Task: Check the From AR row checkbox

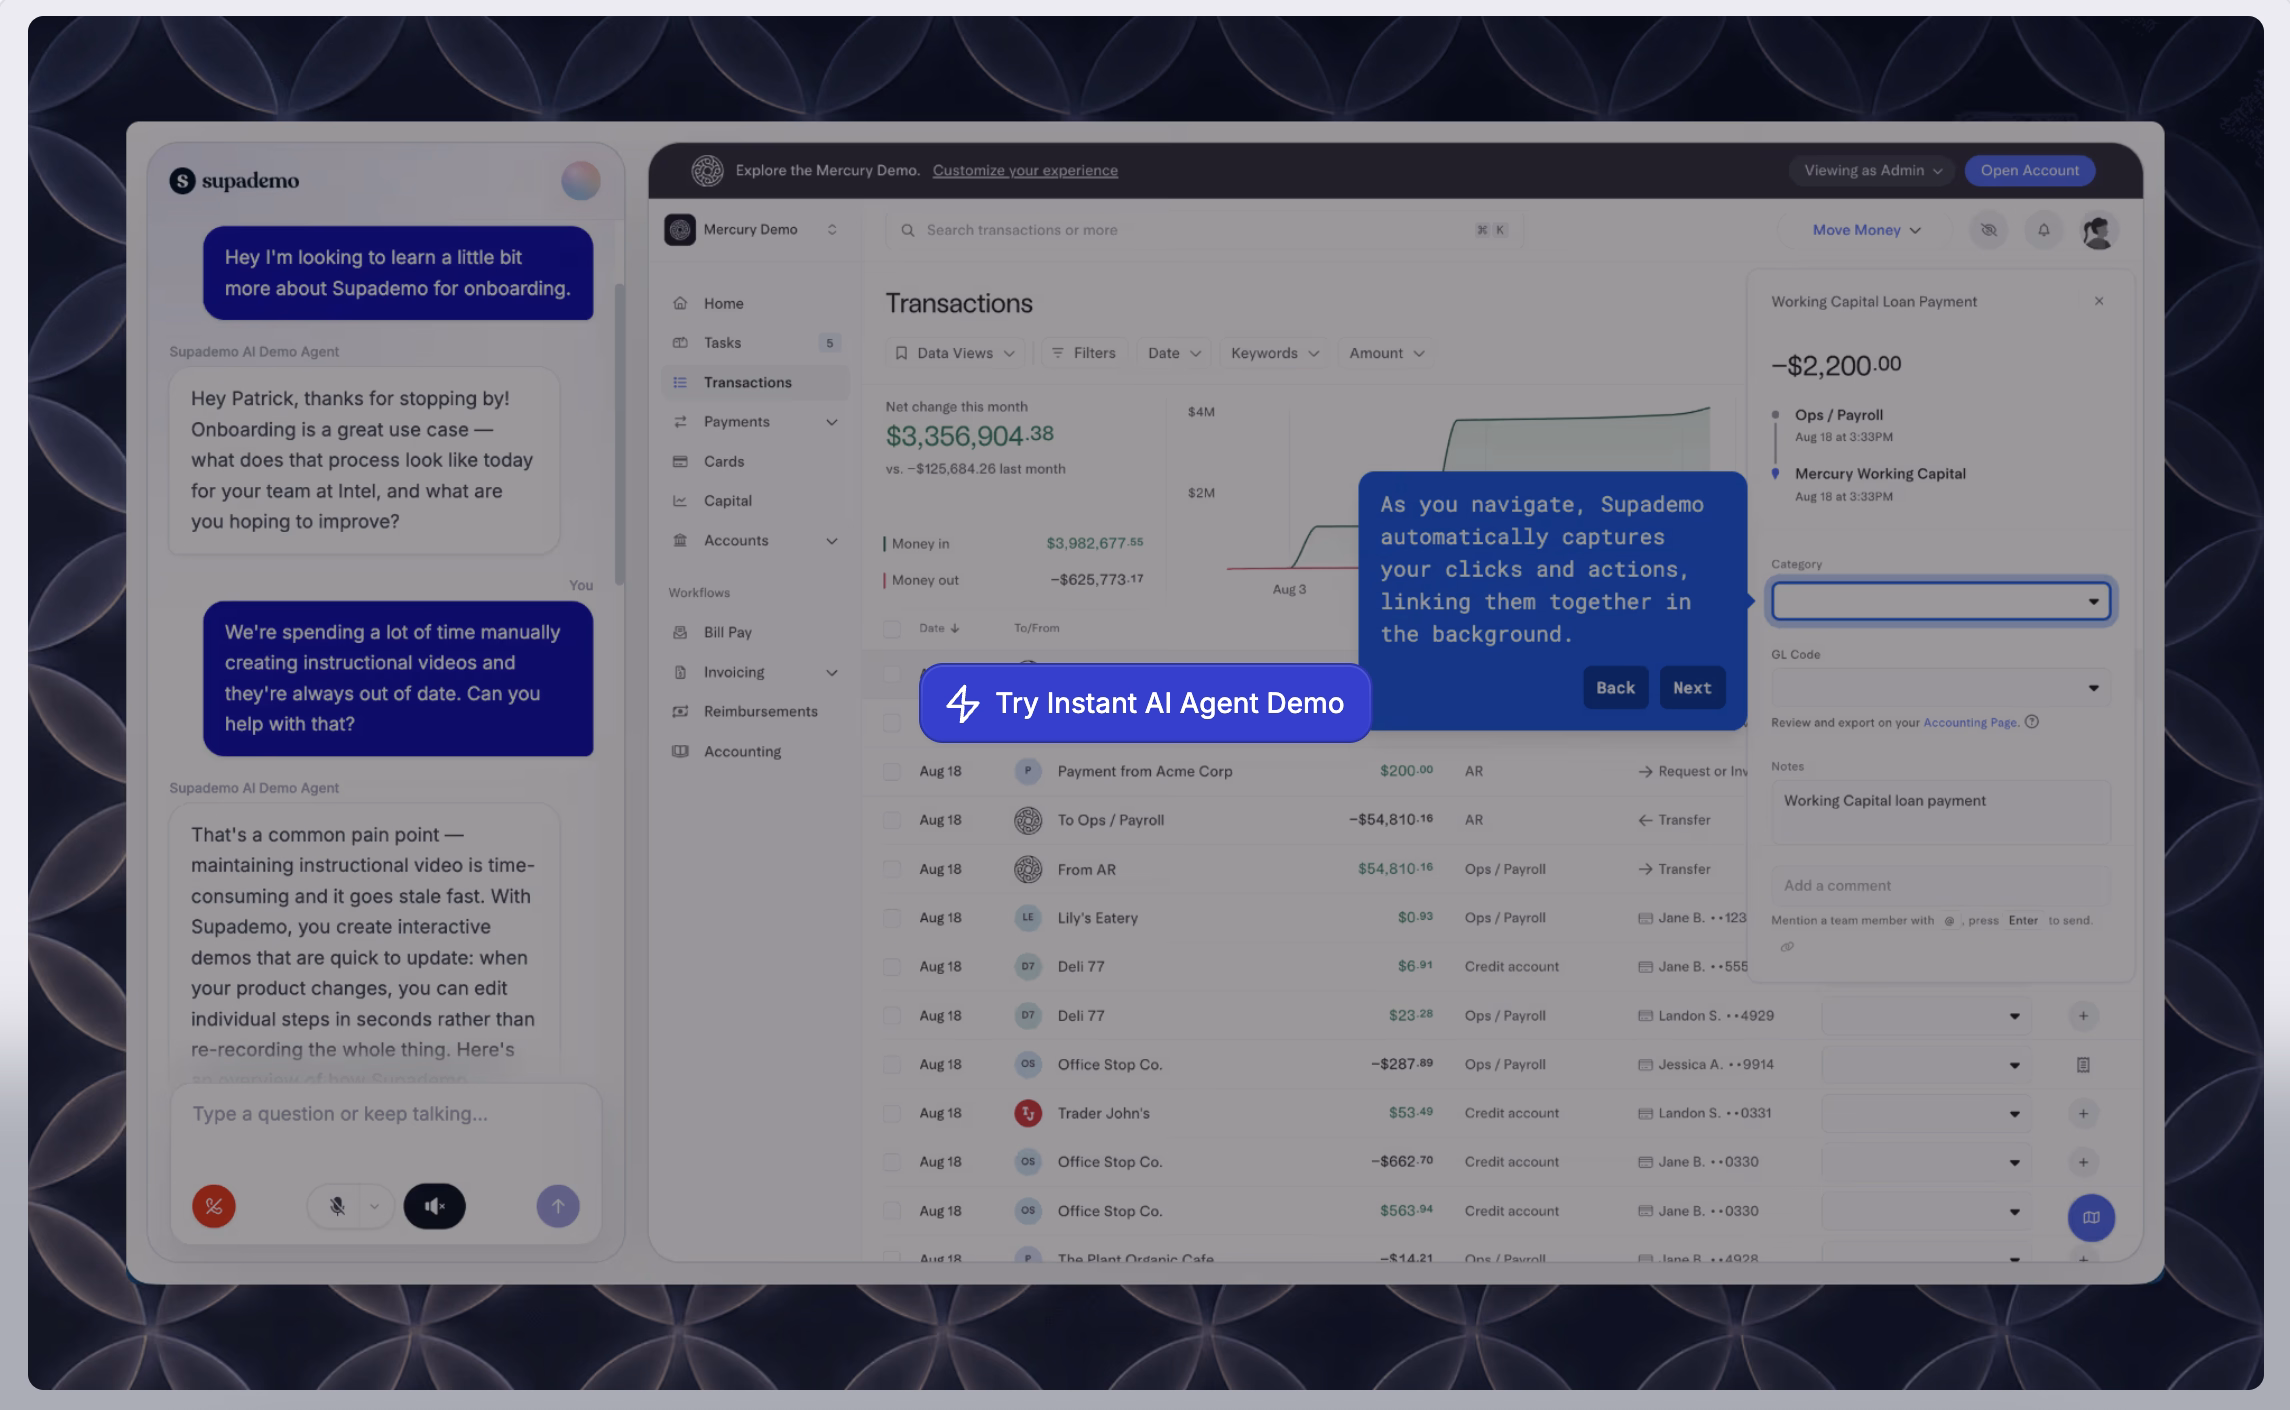Action: (x=891, y=869)
